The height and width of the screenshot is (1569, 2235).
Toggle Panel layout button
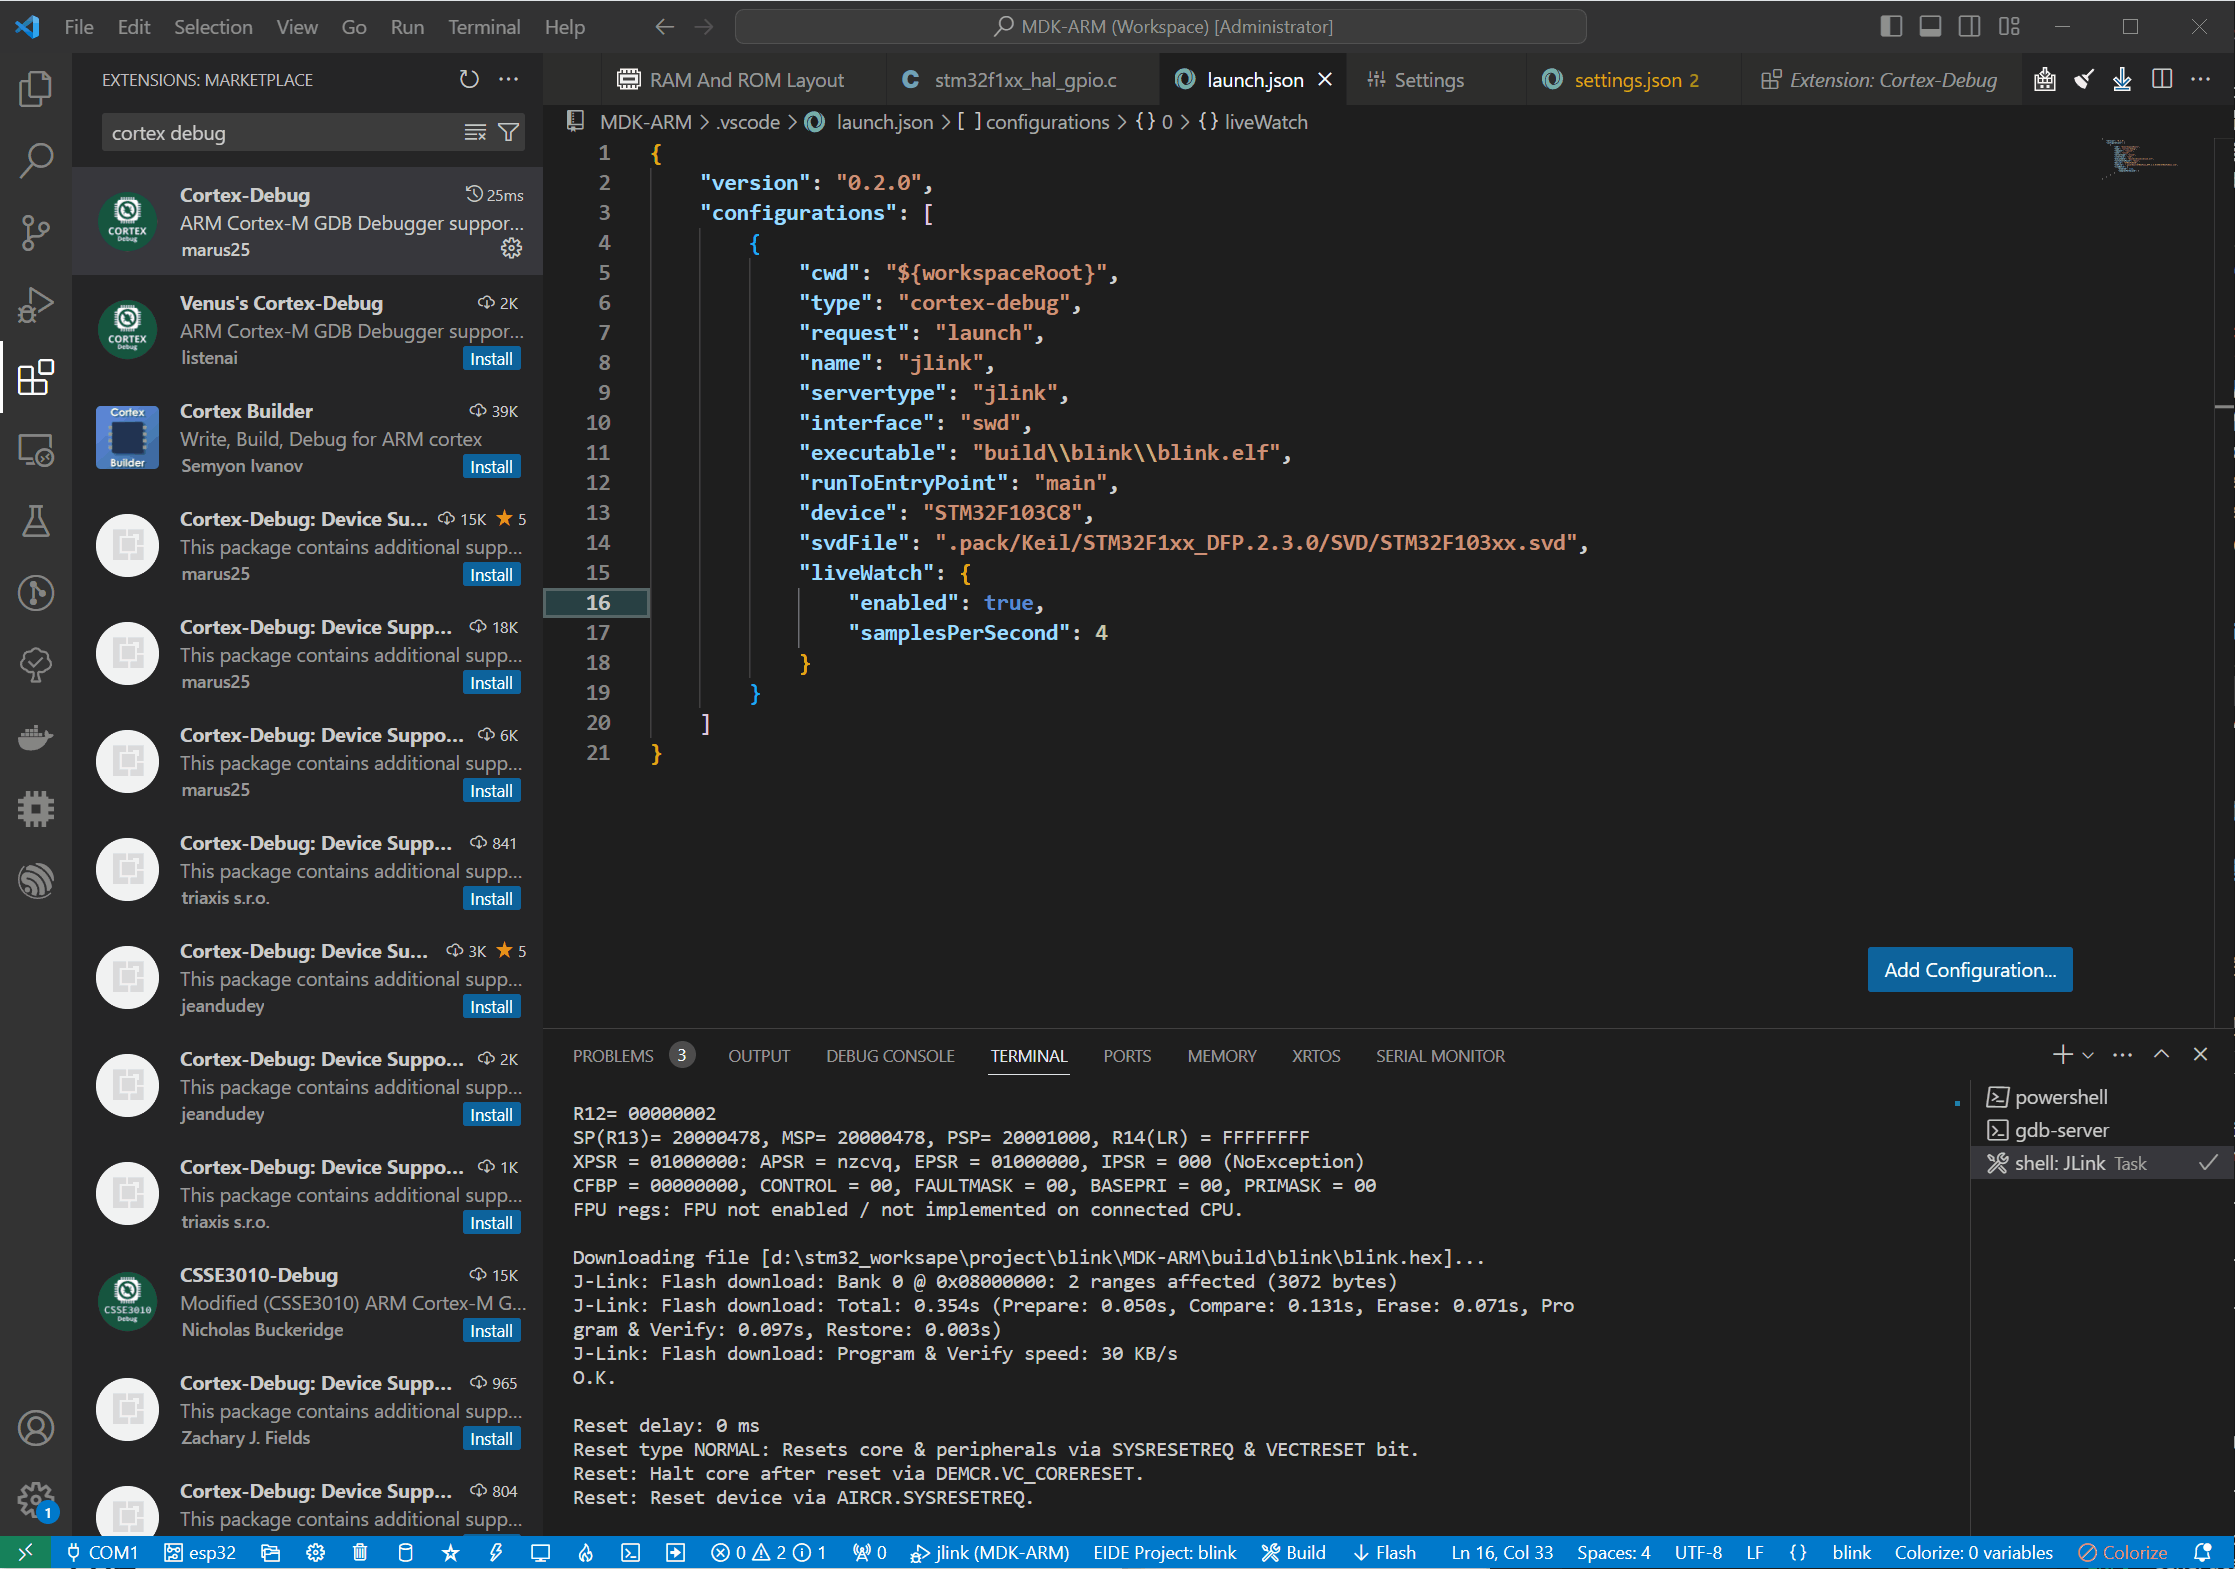[x=1930, y=27]
